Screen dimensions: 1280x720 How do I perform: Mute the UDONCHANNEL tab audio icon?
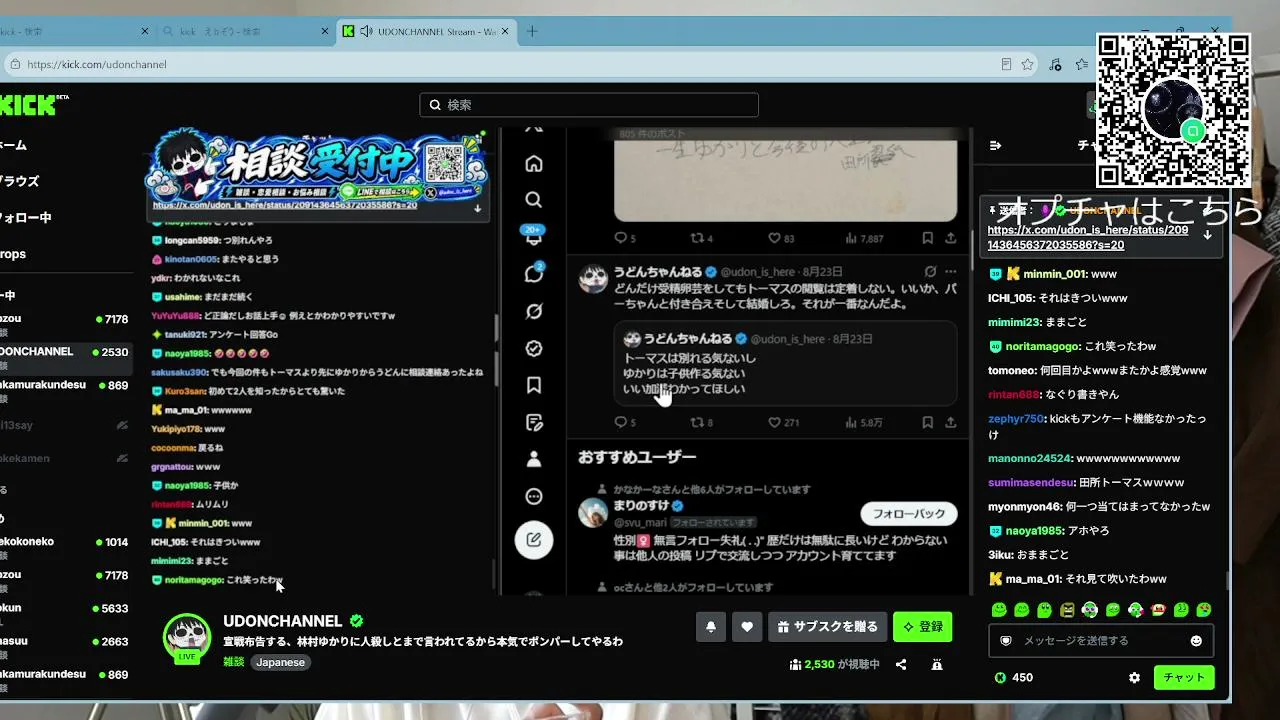366,31
